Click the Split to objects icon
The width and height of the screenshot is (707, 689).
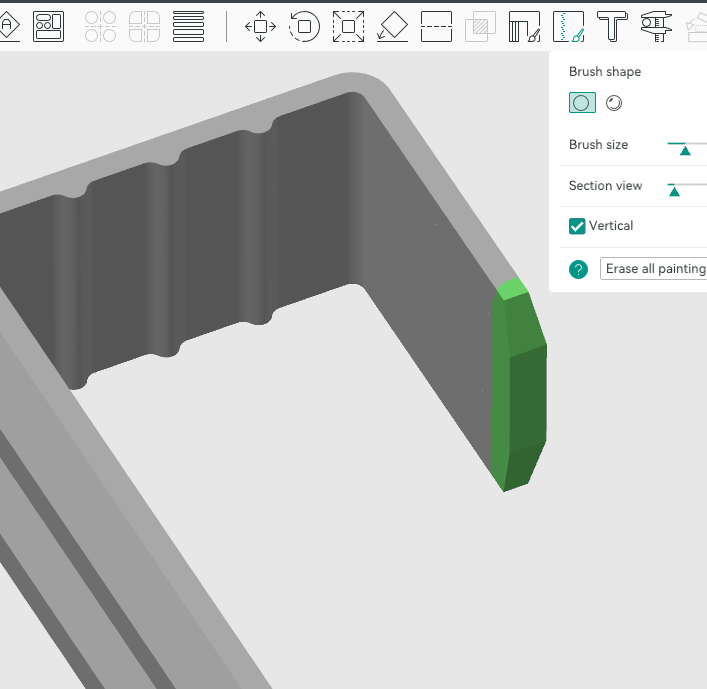tap(100, 26)
